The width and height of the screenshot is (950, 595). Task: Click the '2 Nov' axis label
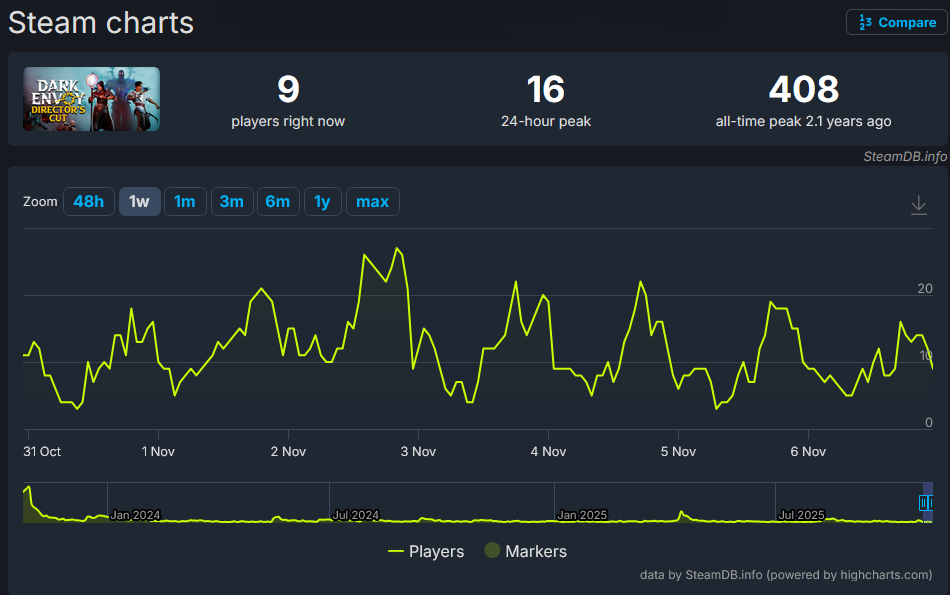click(288, 451)
